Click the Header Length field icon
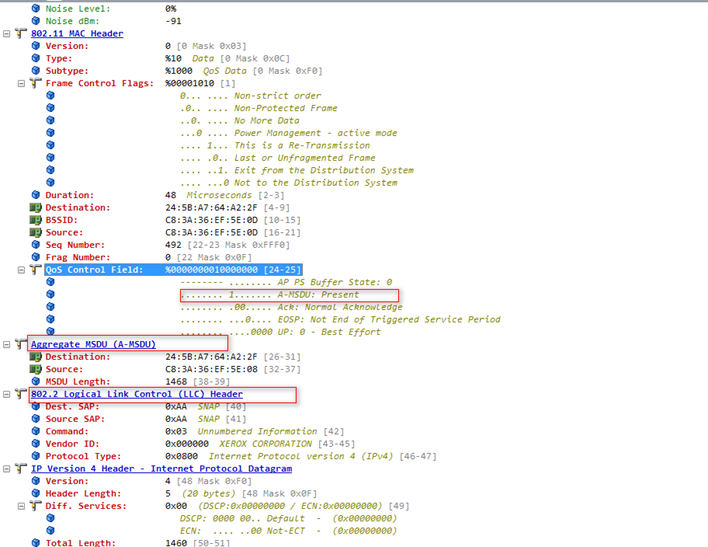Image resolution: width=708 pixels, height=547 pixels. [x=36, y=493]
